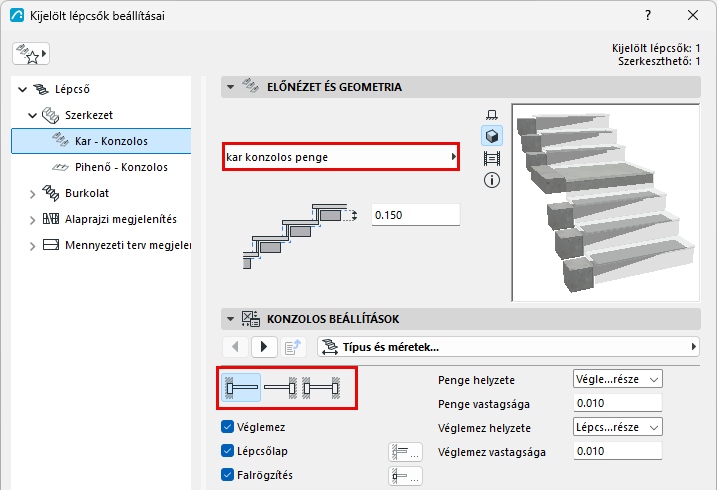Viewport: 717px width, 490px height.
Task: Click the Konzolos beállítások panel icon
Action: pos(251,319)
